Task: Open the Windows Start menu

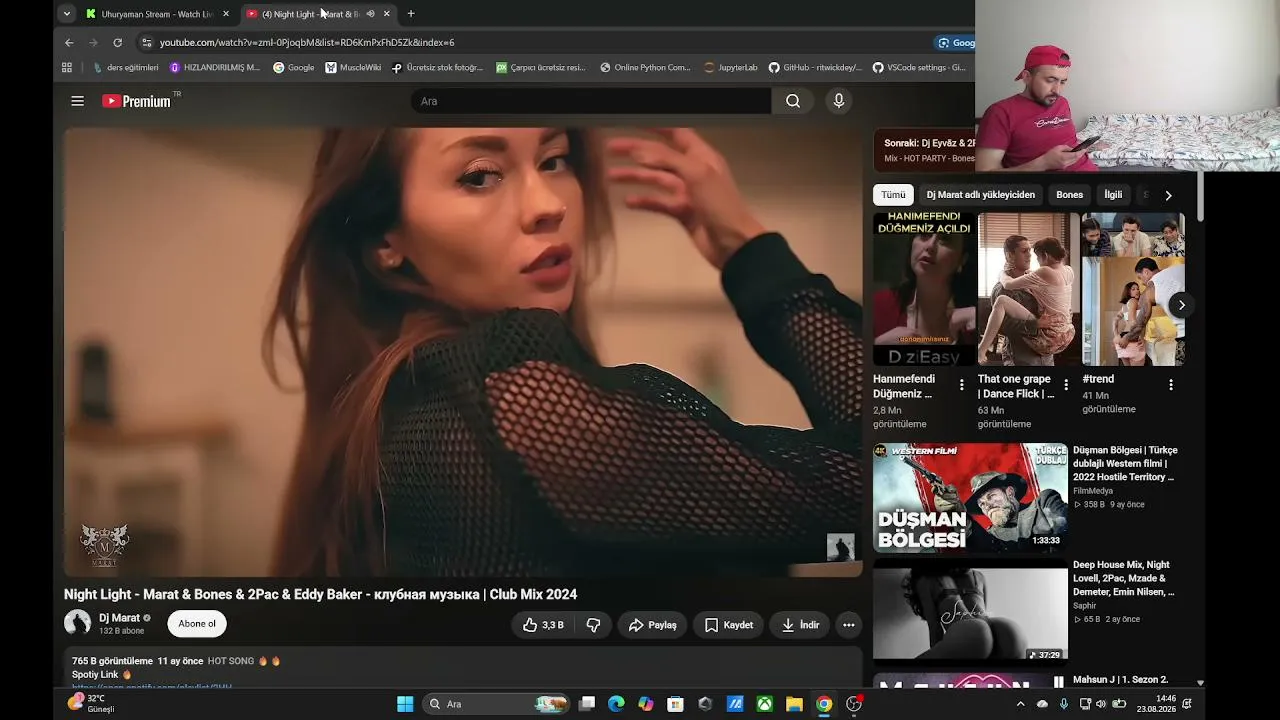Action: (405, 704)
